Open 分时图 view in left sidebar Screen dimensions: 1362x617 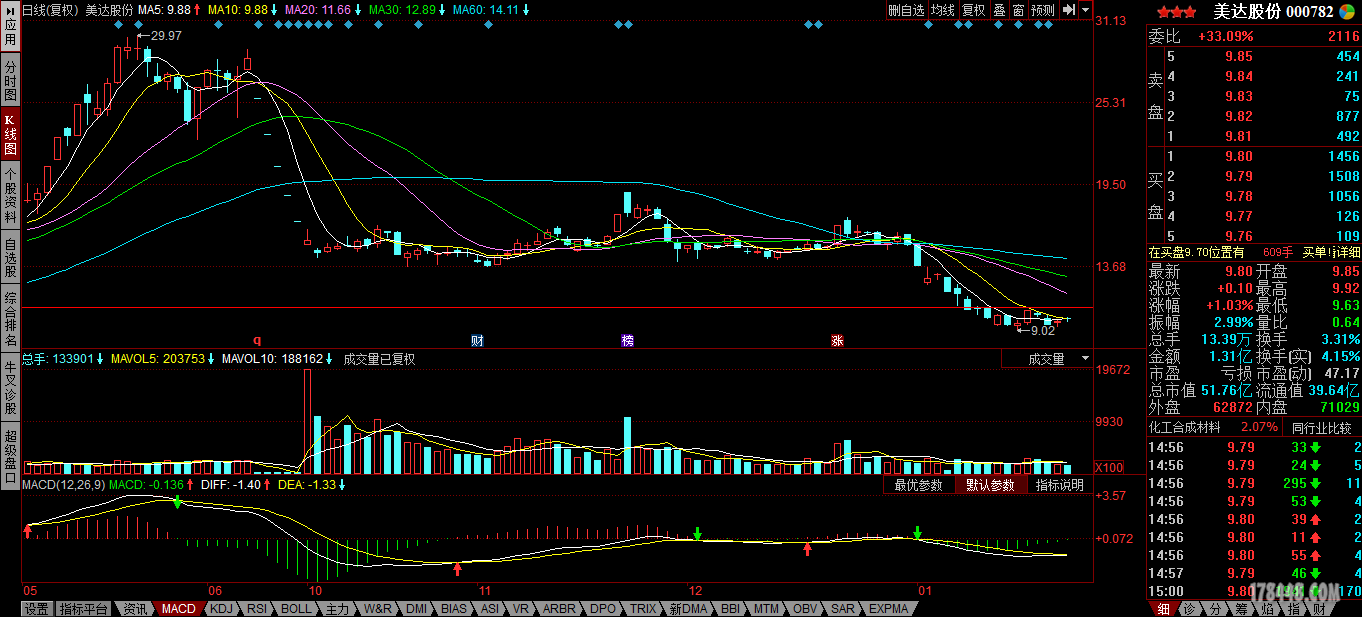[10, 80]
